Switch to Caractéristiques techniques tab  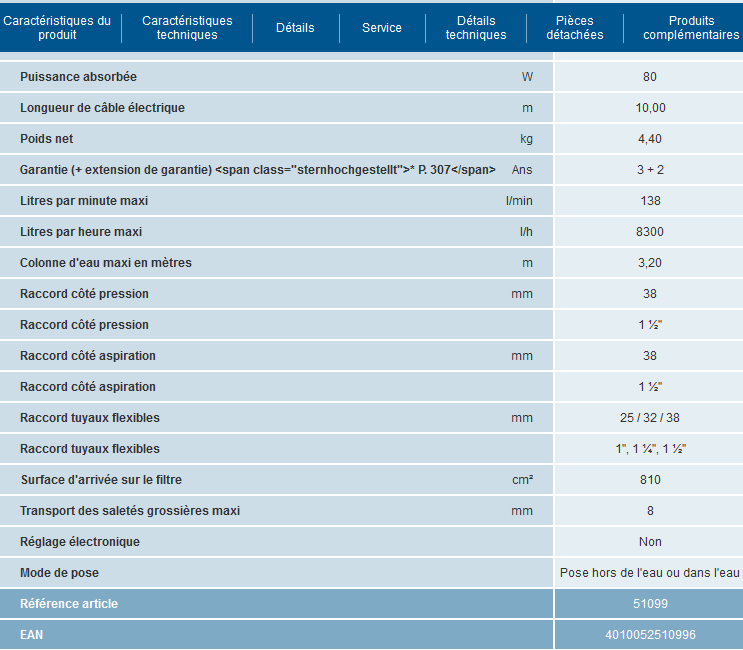(187, 28)
